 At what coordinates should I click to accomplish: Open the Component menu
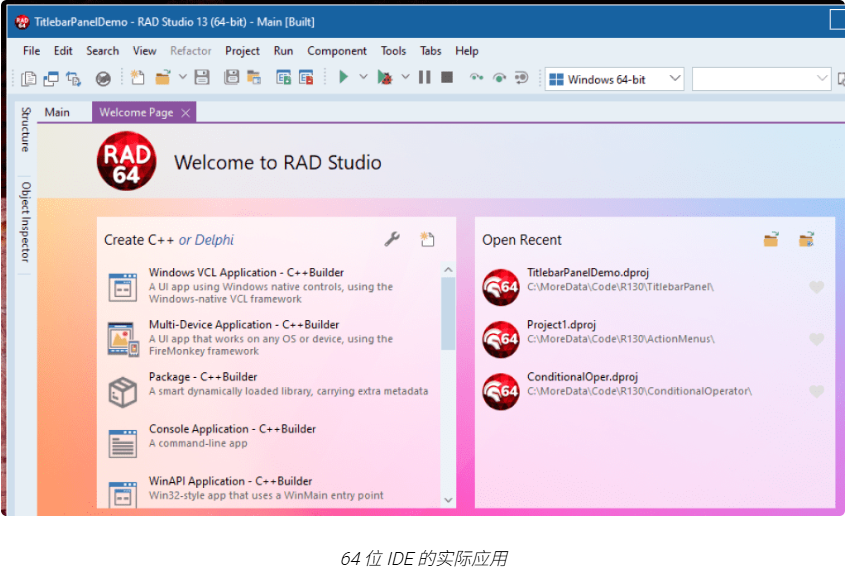pyautogui.click(x=337, y=51)
